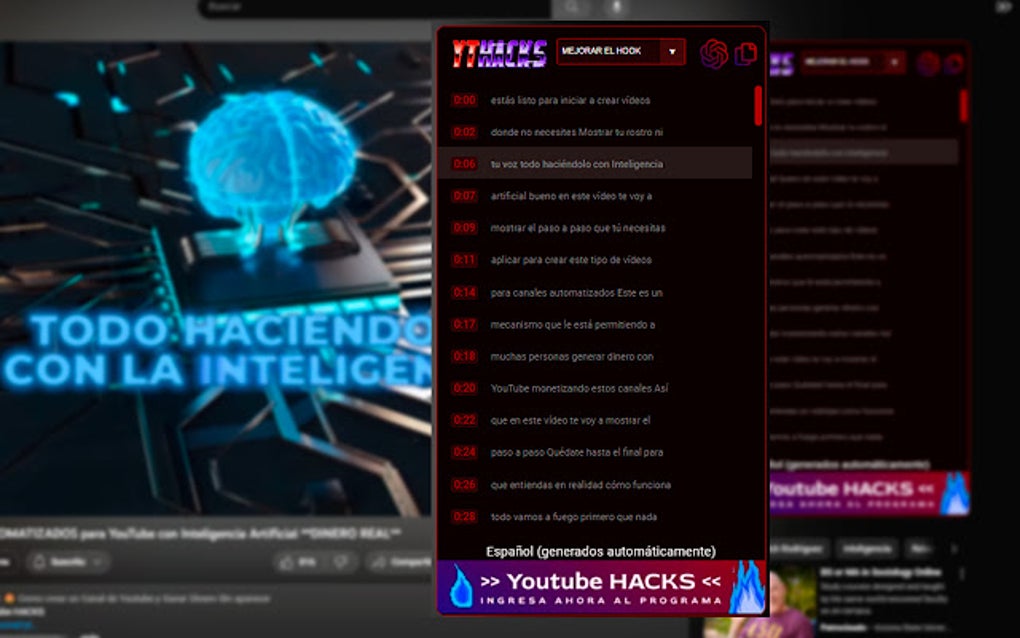Click the transcript panel scrollbar thumb
The height and width of the screenshot is (638, 1020).
pyautogui.click(x=758, y=105)
